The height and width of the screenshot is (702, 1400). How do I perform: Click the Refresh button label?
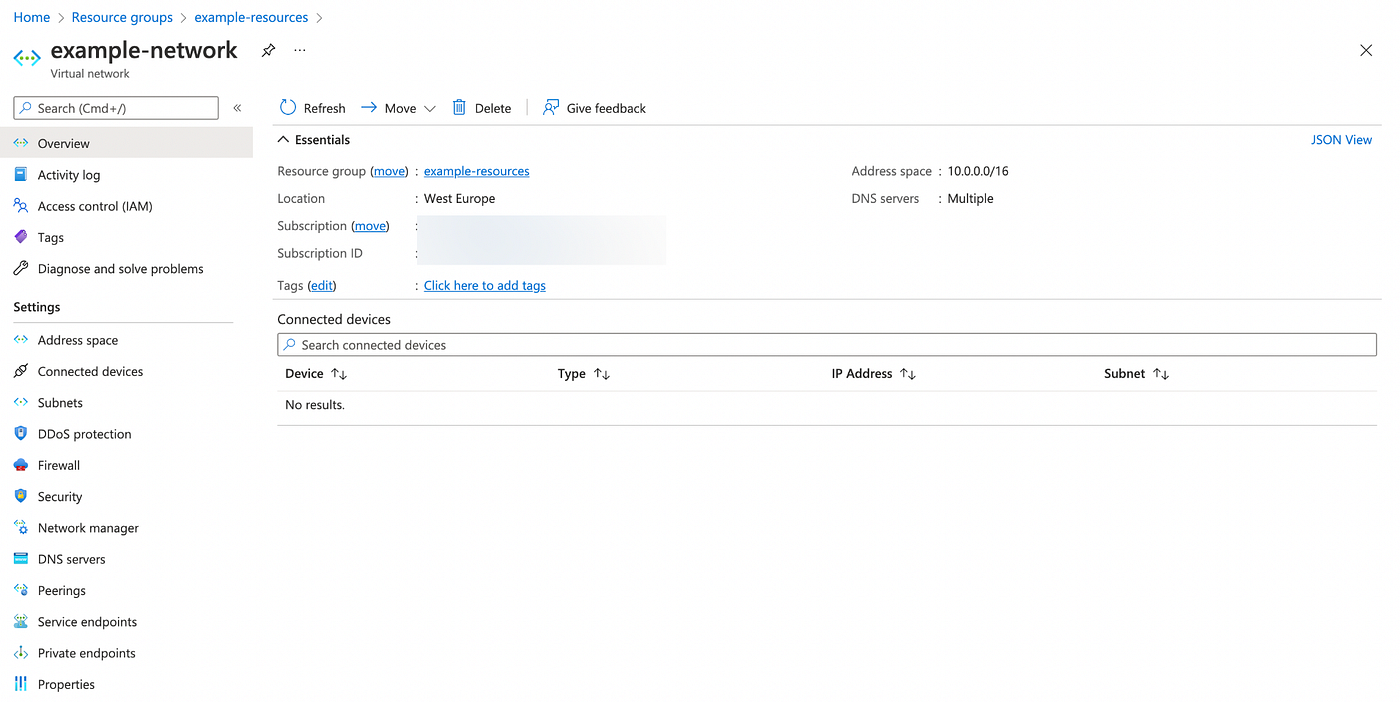point(325,108)
